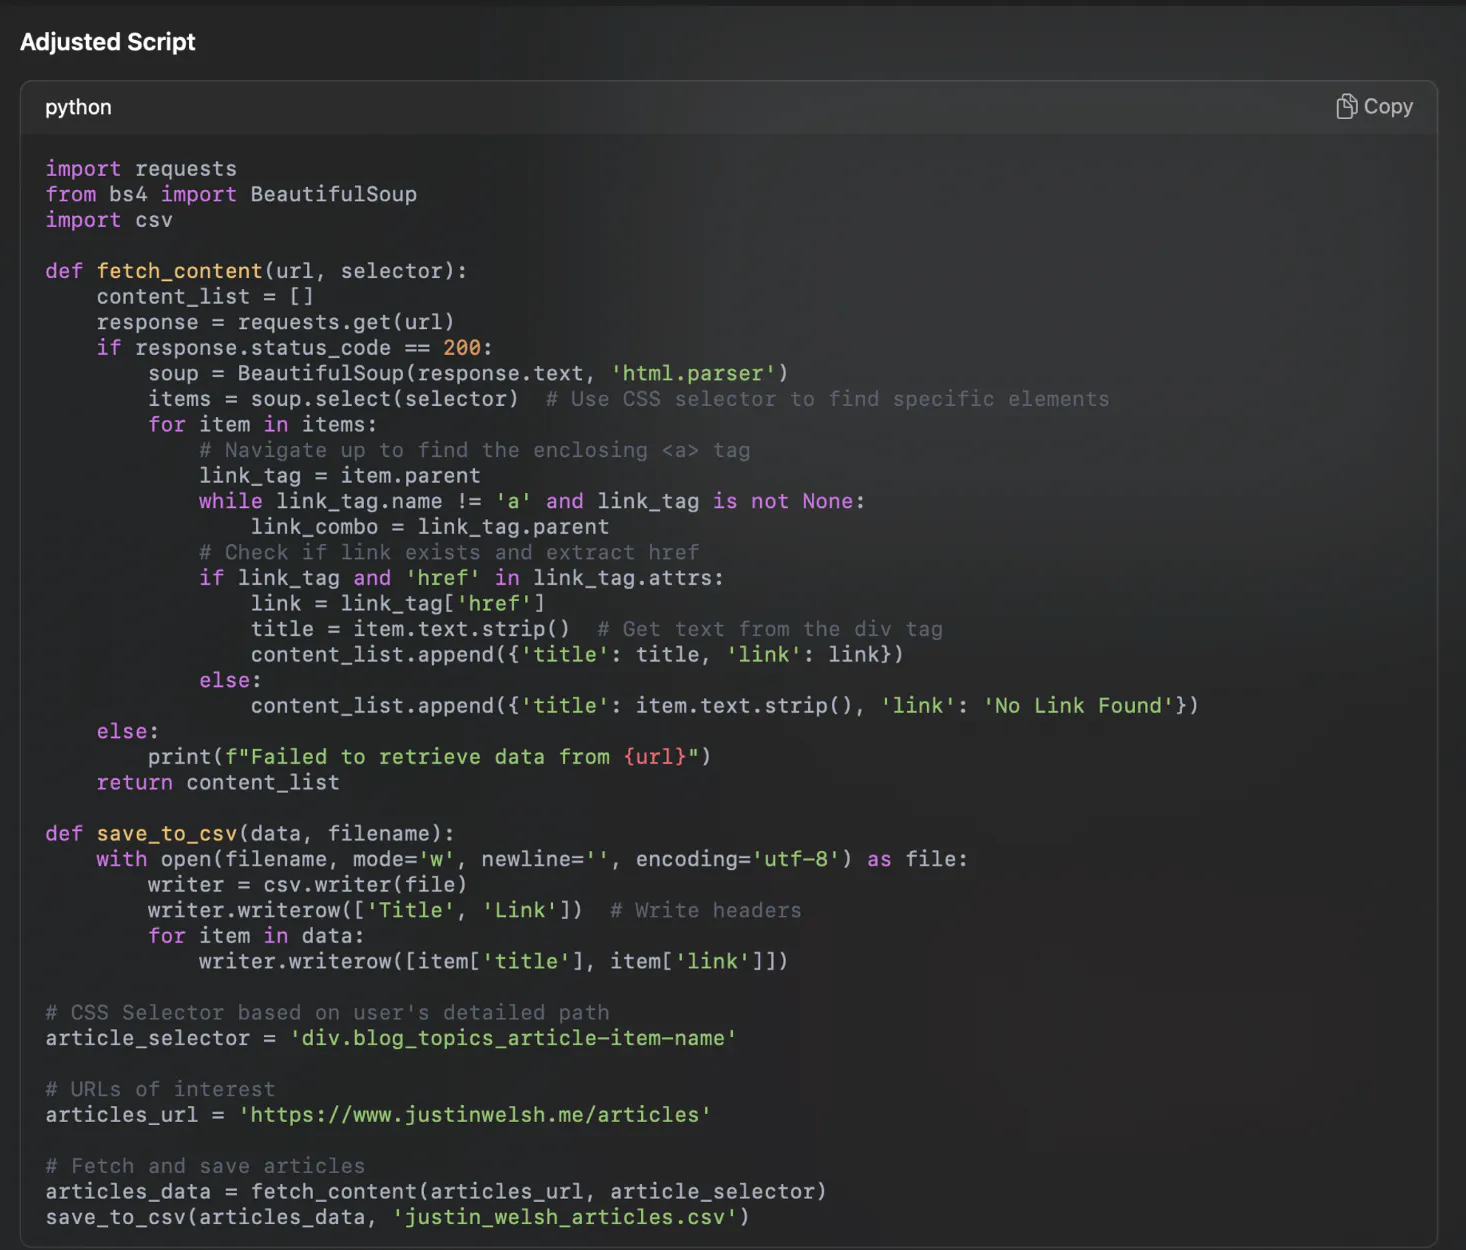Click the return content_list statement
This screenshot has width=1466, height=1250.
tap(218, 783)
